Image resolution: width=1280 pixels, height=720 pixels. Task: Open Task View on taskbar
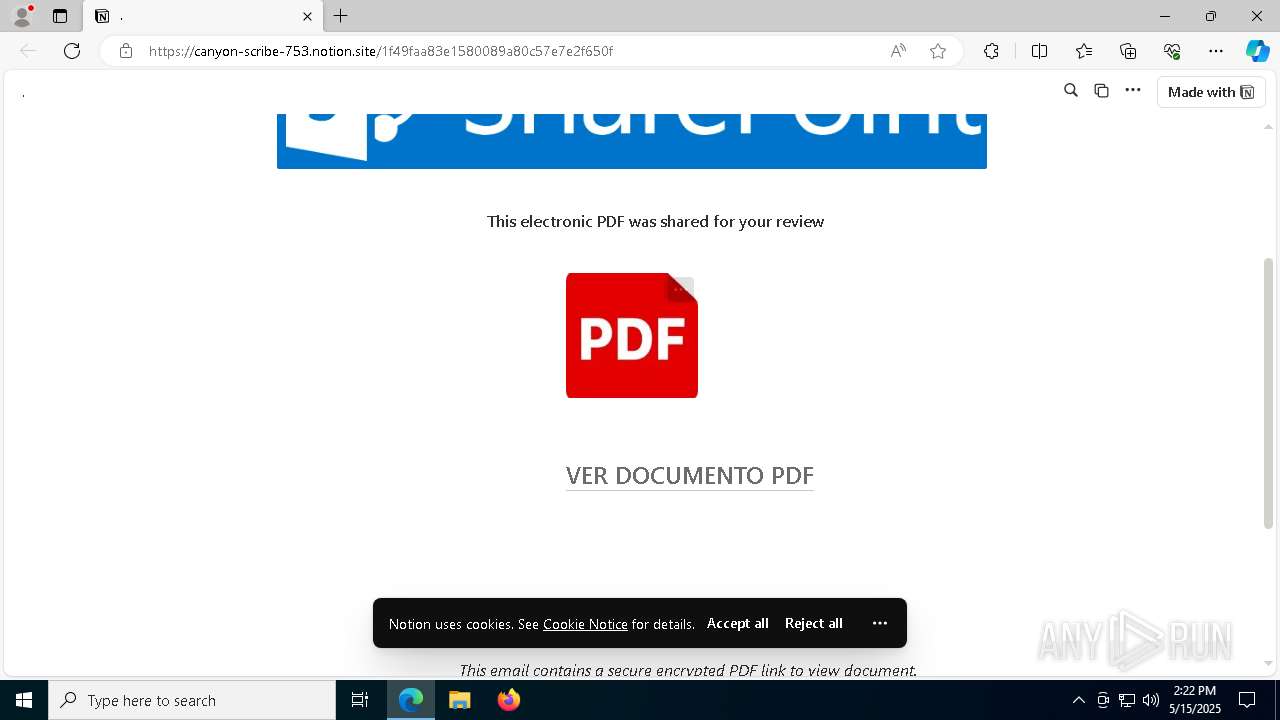(x=360, y=700)
